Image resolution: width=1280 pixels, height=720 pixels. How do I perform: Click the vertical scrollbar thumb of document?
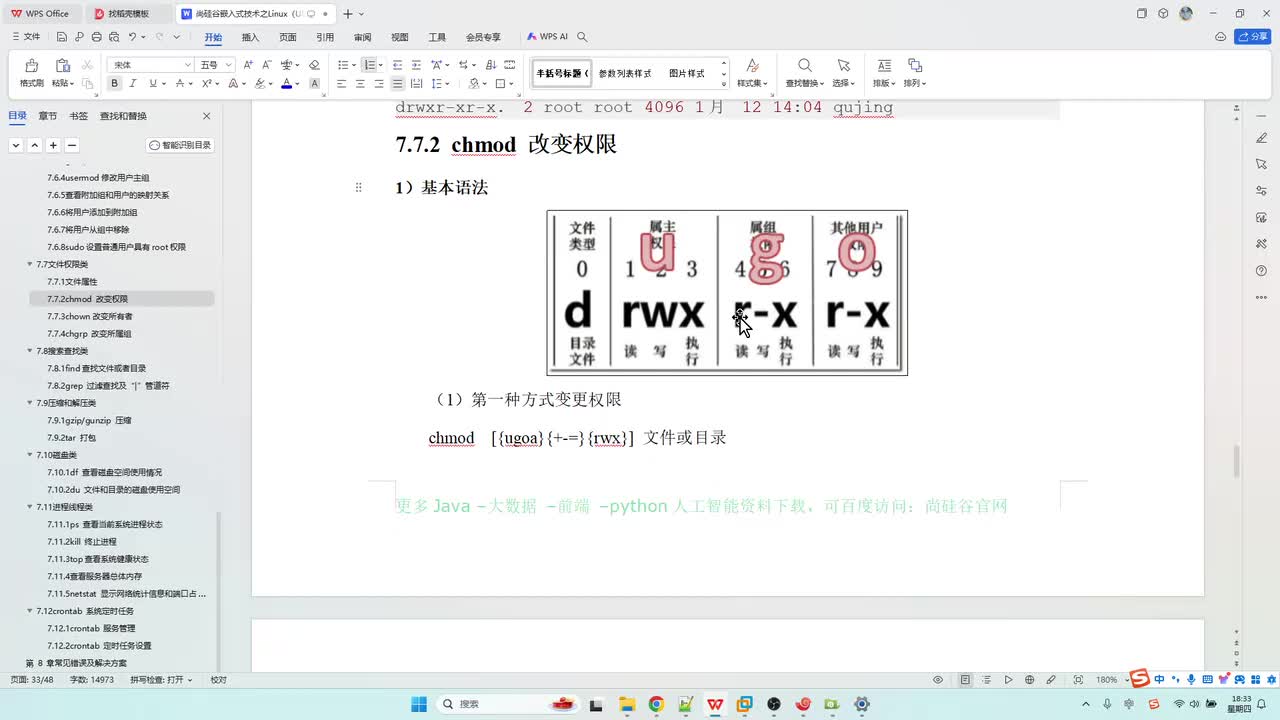(1236, 461)
